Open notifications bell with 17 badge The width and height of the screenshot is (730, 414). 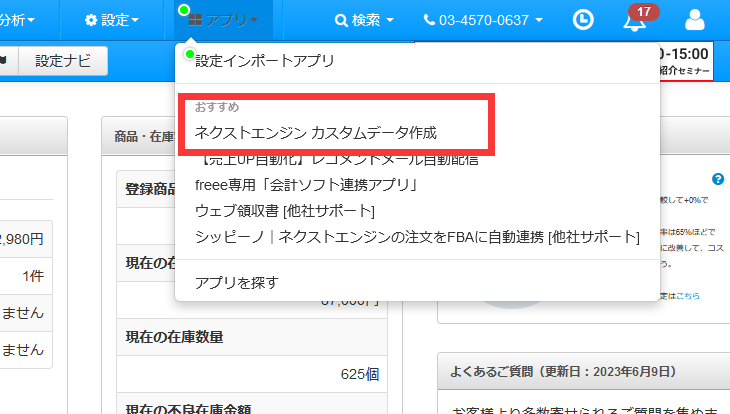[x=634, y=21]
